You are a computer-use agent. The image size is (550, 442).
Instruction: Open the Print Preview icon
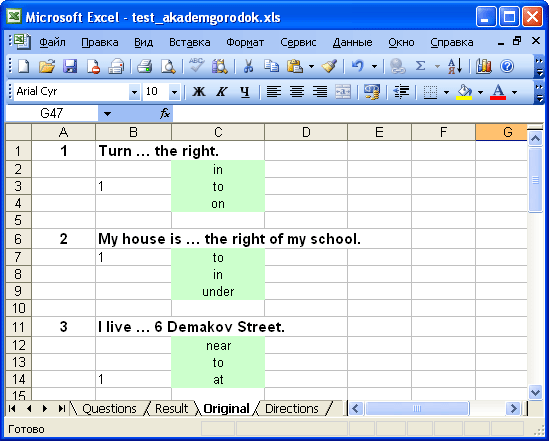point(168,66)
